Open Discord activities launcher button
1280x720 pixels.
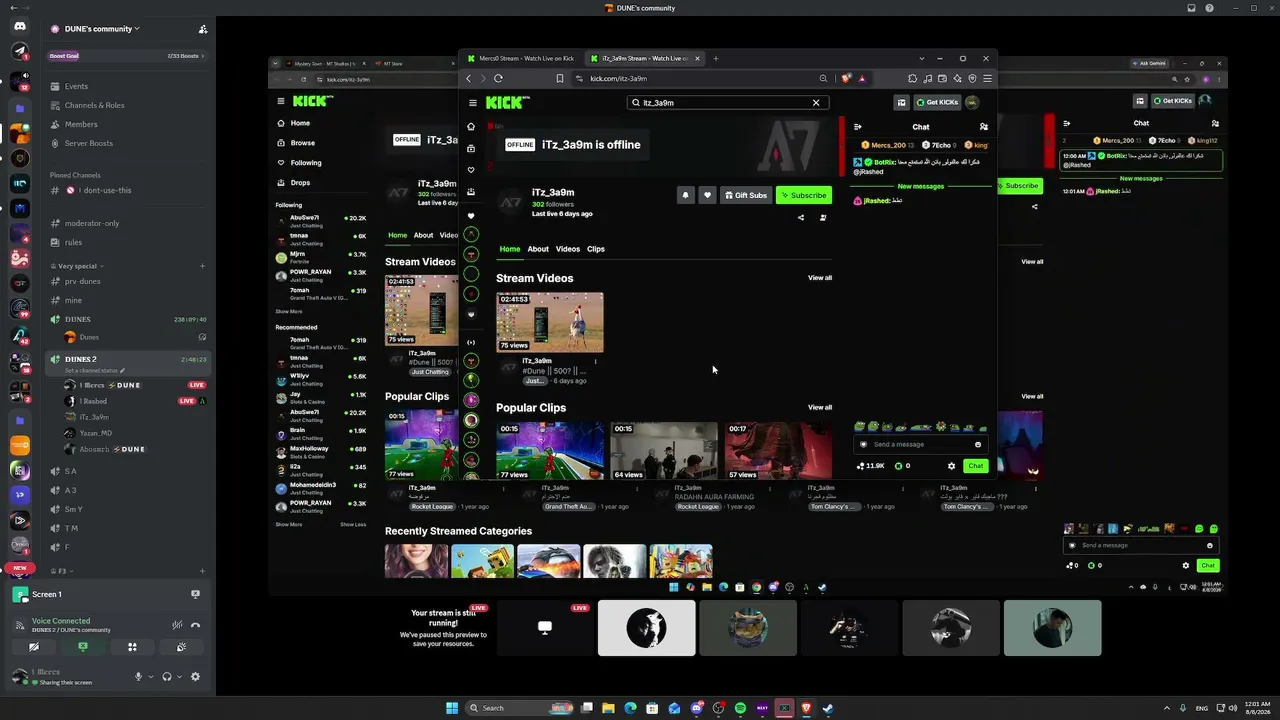(132, 647)
